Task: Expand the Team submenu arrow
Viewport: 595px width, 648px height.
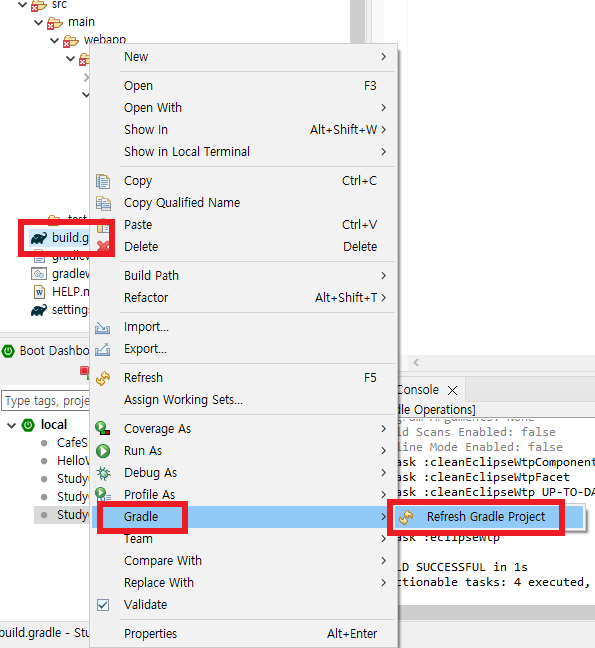Action: point(383,539)
